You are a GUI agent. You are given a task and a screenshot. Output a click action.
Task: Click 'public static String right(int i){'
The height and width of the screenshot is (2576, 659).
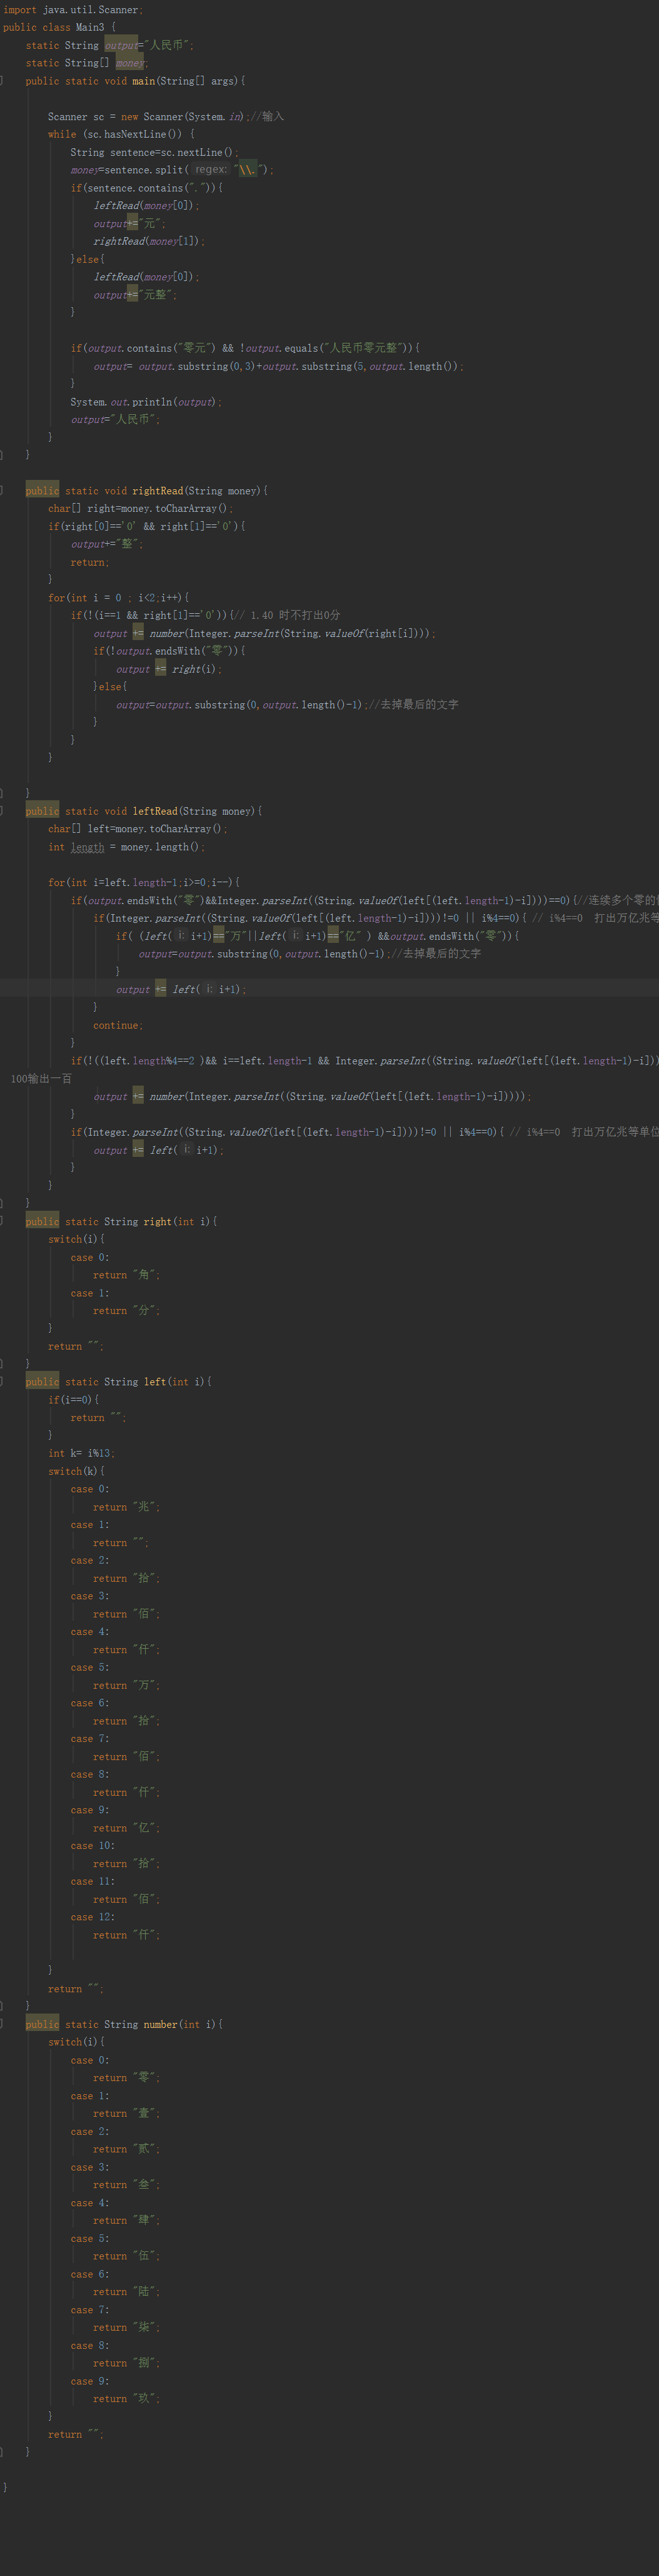tap(122, 1222)
